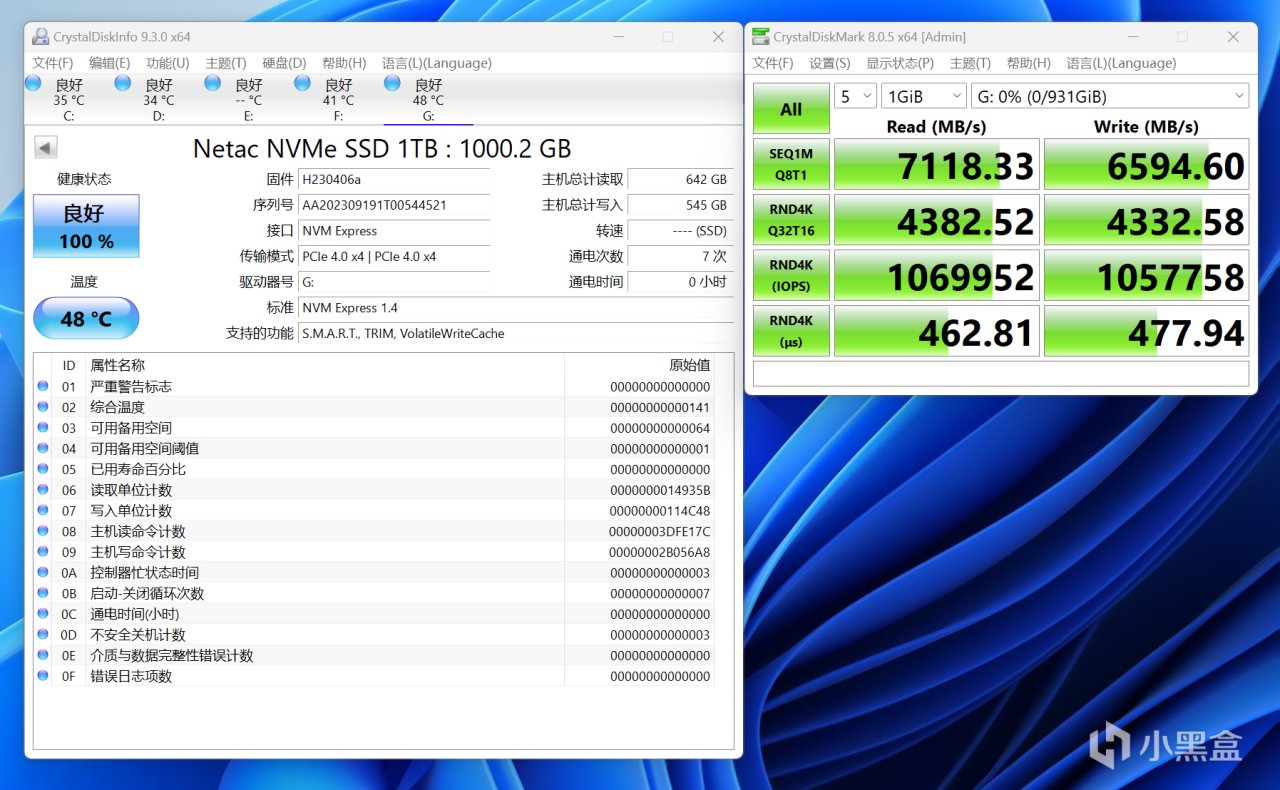The height and width of the screenshot is (790, 1280).
Task: Click the RND4K (IOPS) test button
Action: [x=791, y=275]
